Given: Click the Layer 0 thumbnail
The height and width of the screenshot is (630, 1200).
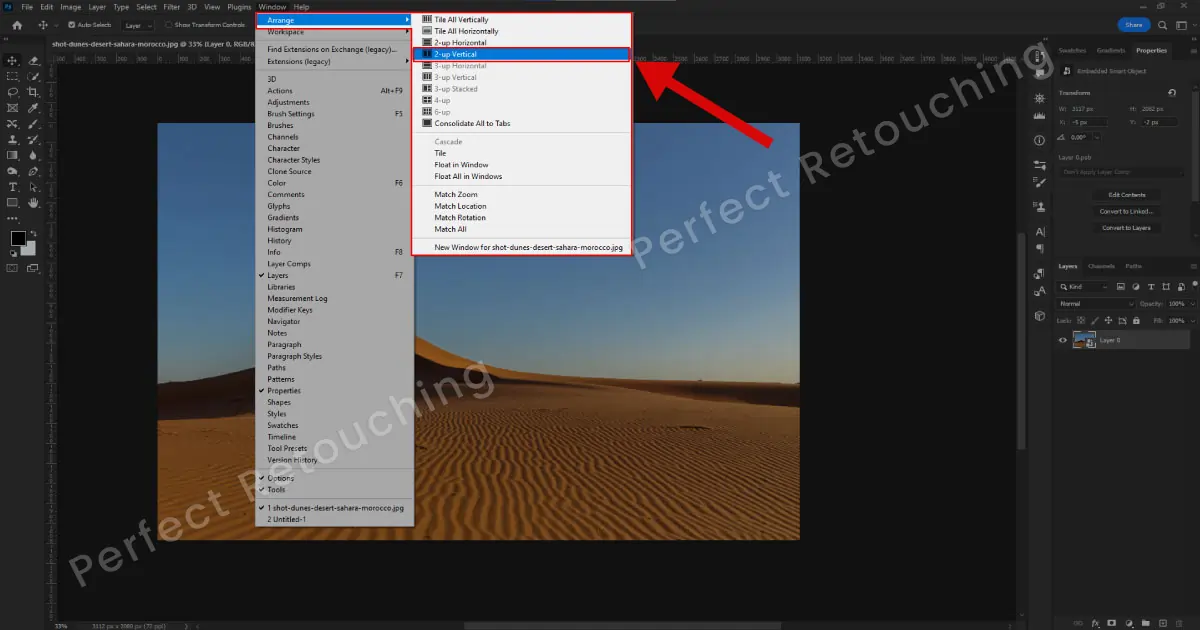Looking at the screenshot, I should [x=1083, y=340].
